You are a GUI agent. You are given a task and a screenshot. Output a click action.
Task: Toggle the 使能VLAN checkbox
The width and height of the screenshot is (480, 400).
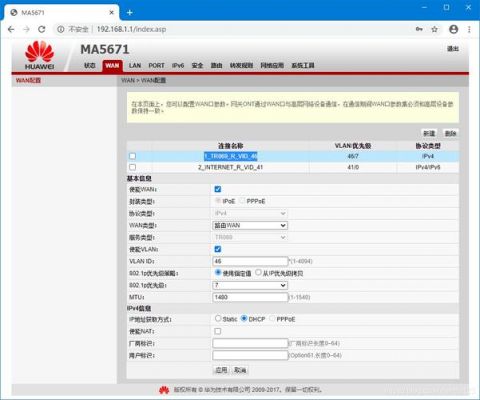(218, 249)
